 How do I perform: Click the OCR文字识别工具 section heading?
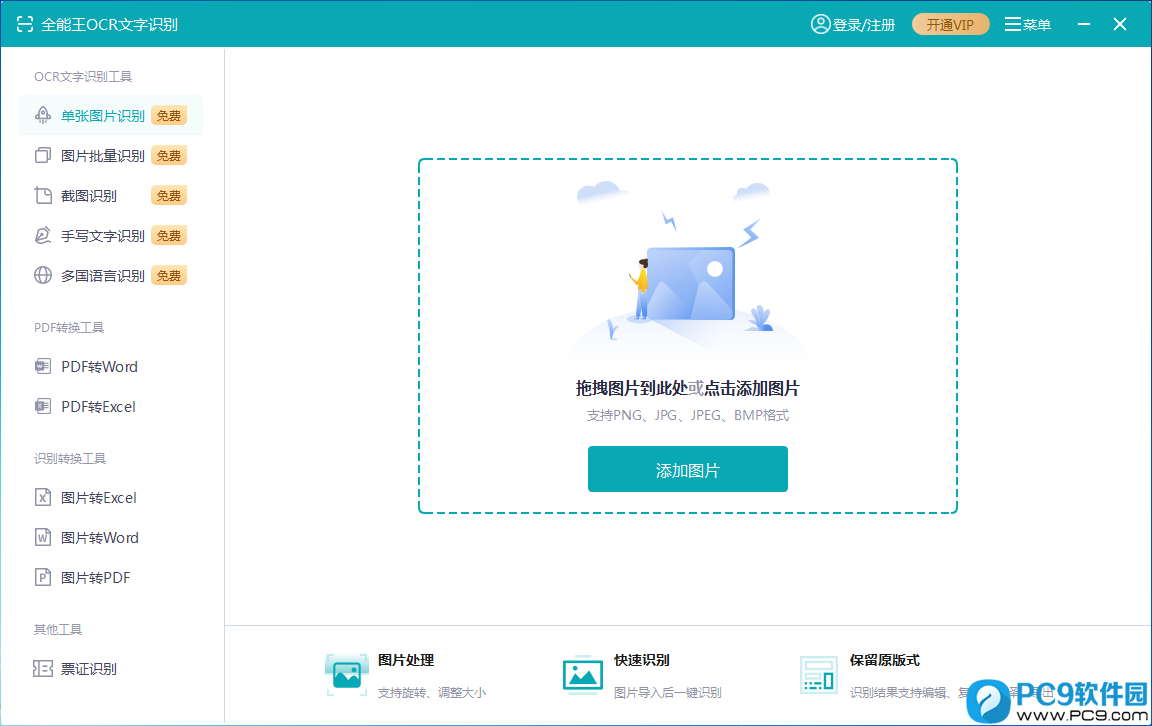pos(83,76)
